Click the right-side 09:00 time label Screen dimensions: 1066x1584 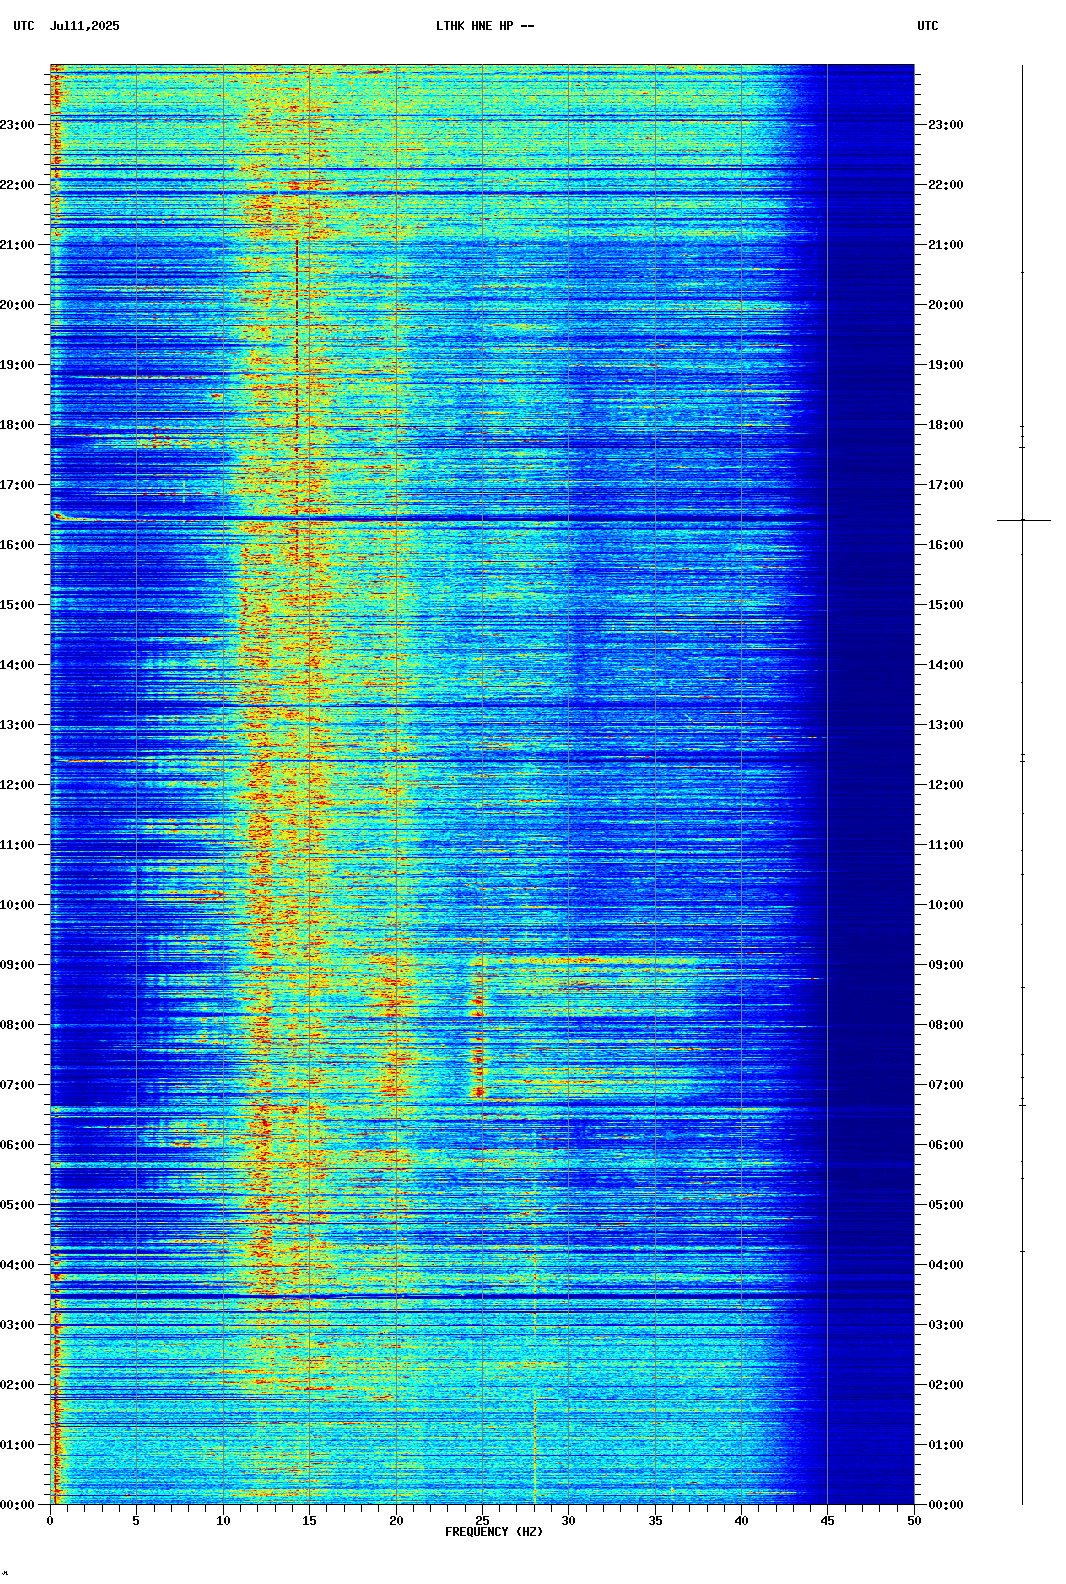point(946,965)
